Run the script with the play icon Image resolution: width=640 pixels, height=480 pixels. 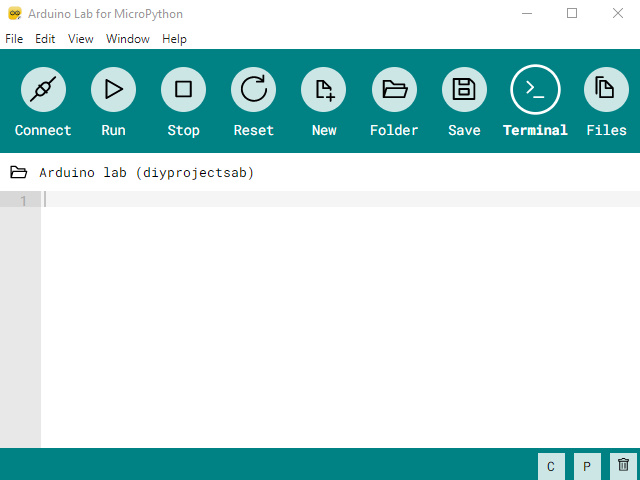click(x=113, y=90)
